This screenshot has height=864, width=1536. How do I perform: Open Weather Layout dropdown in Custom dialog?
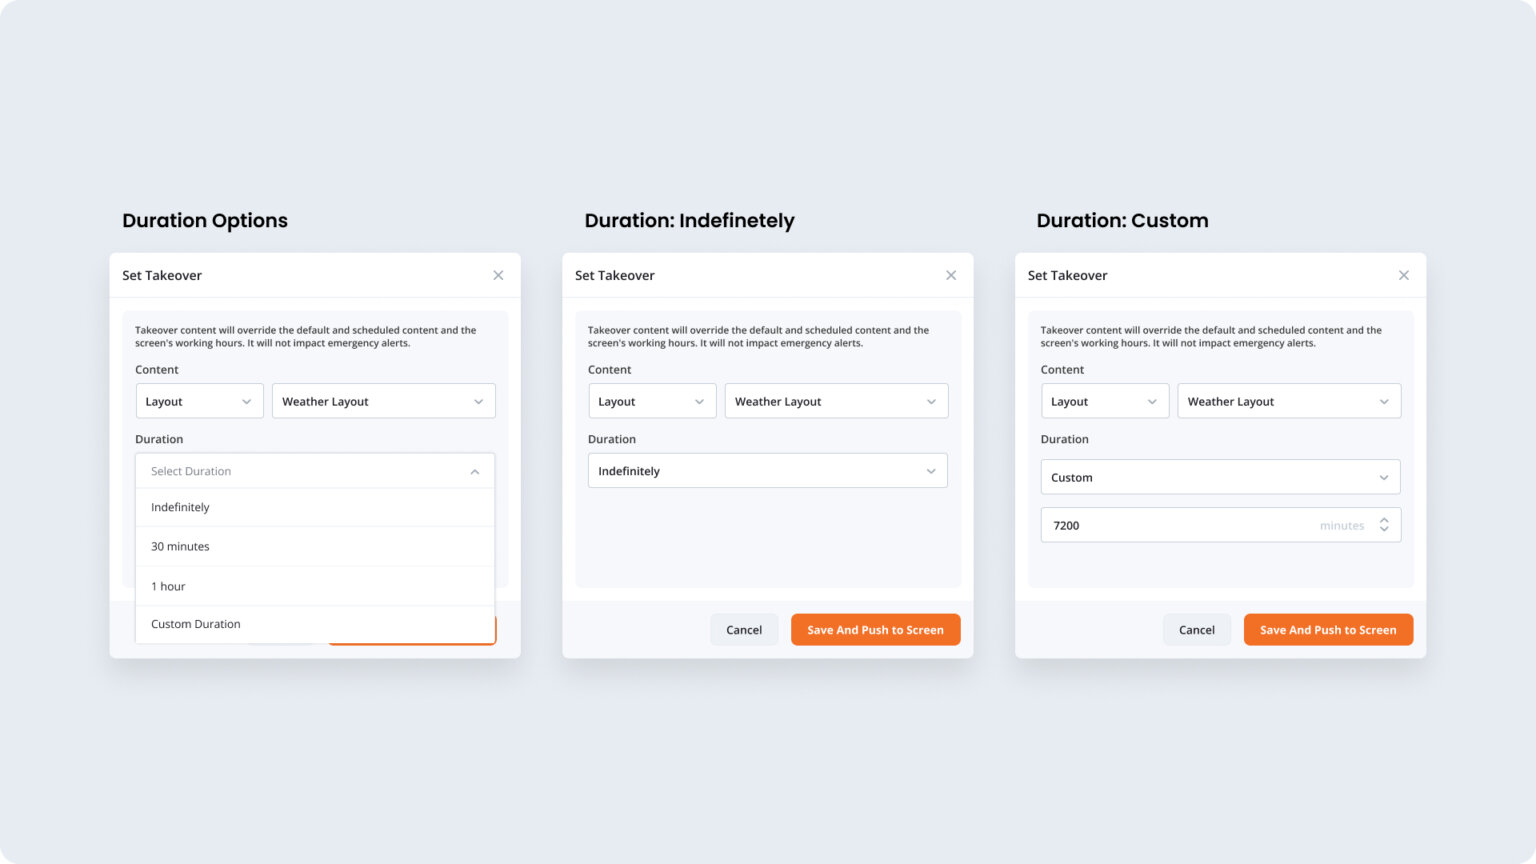[x=1288, y=401]
